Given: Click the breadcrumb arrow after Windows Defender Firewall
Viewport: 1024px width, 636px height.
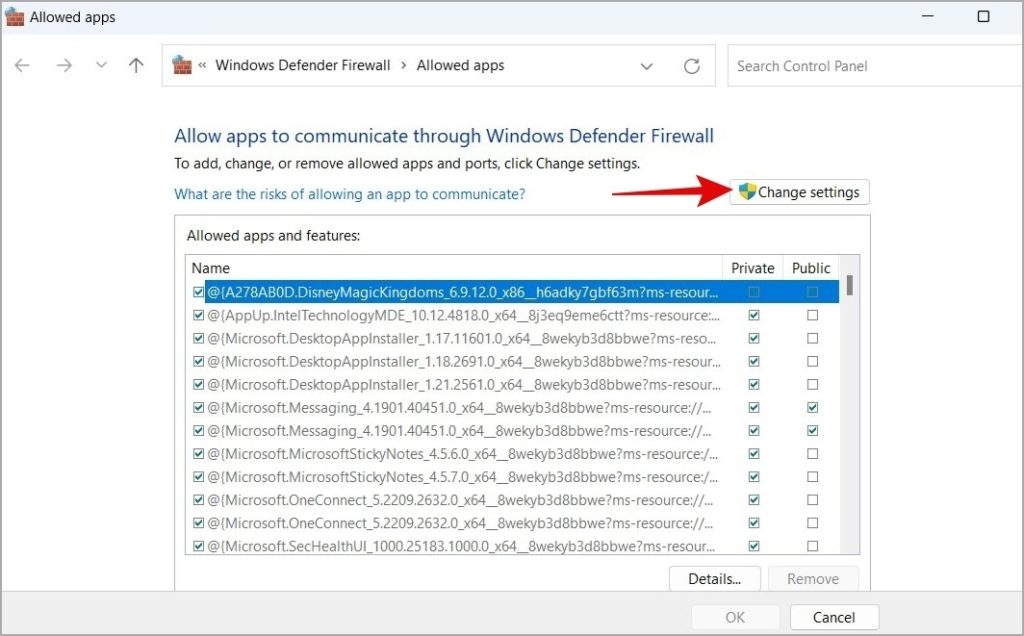Looking at the screenshot, I should point(404,65).
